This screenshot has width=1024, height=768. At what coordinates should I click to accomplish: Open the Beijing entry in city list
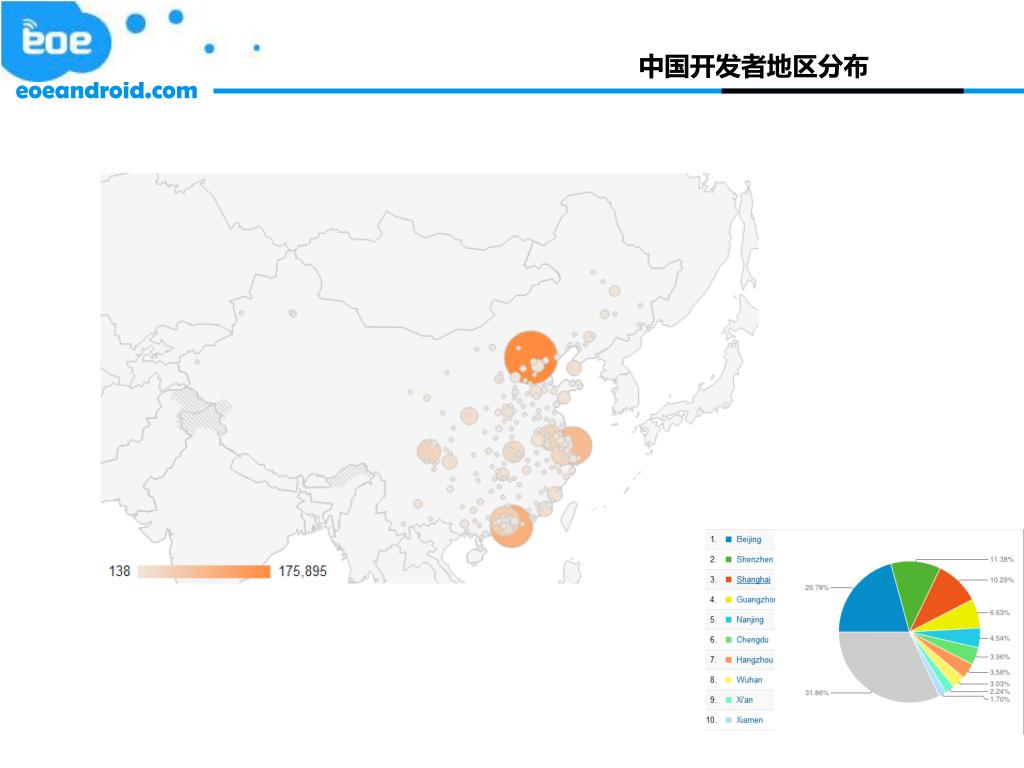[748, 539]
